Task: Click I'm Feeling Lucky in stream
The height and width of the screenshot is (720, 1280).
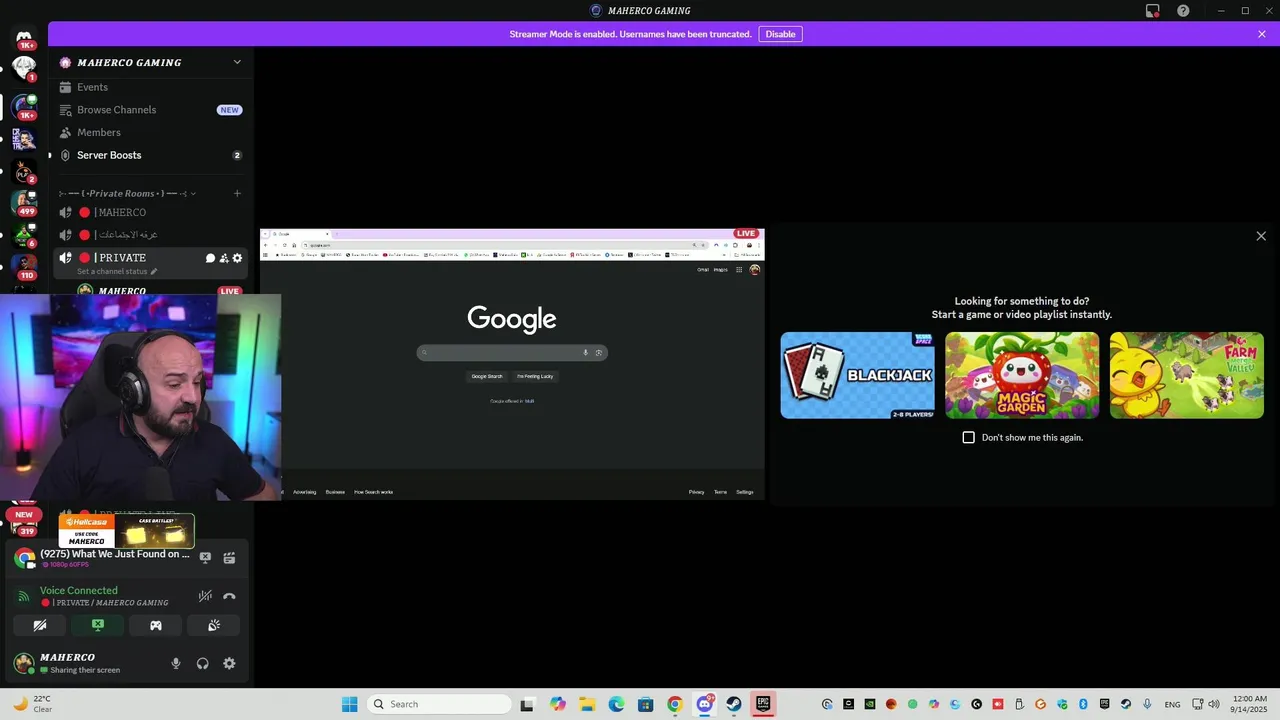Action: (535, 376)
